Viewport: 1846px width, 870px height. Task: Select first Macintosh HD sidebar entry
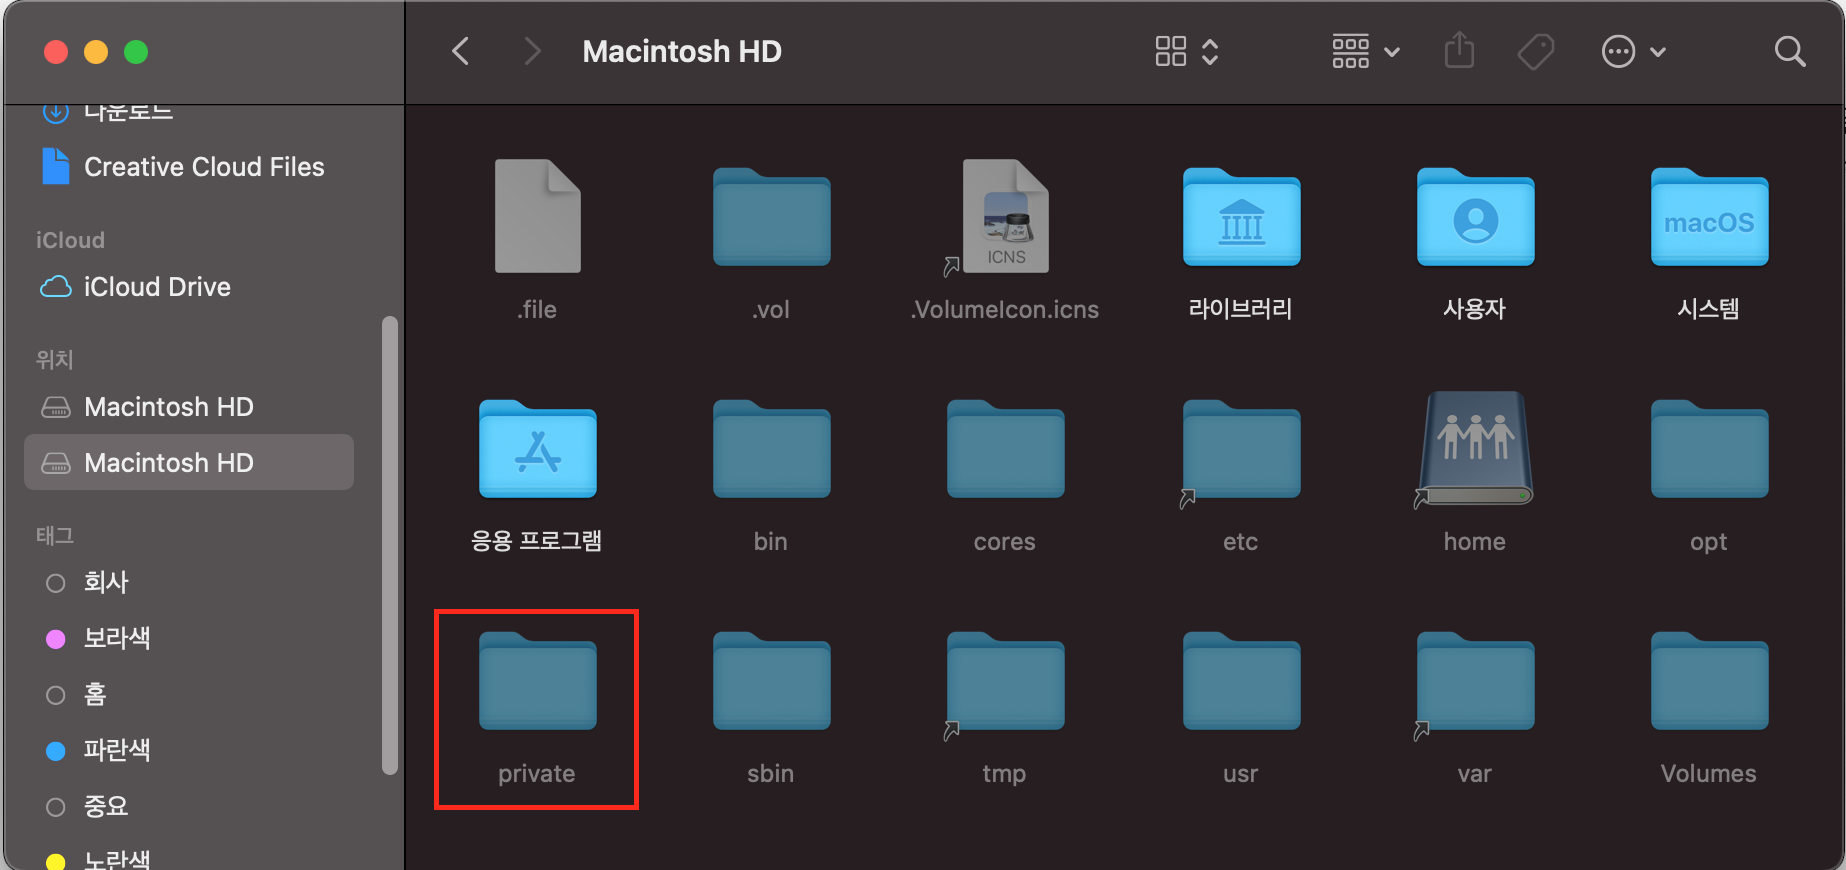click(x=189, y=407)
